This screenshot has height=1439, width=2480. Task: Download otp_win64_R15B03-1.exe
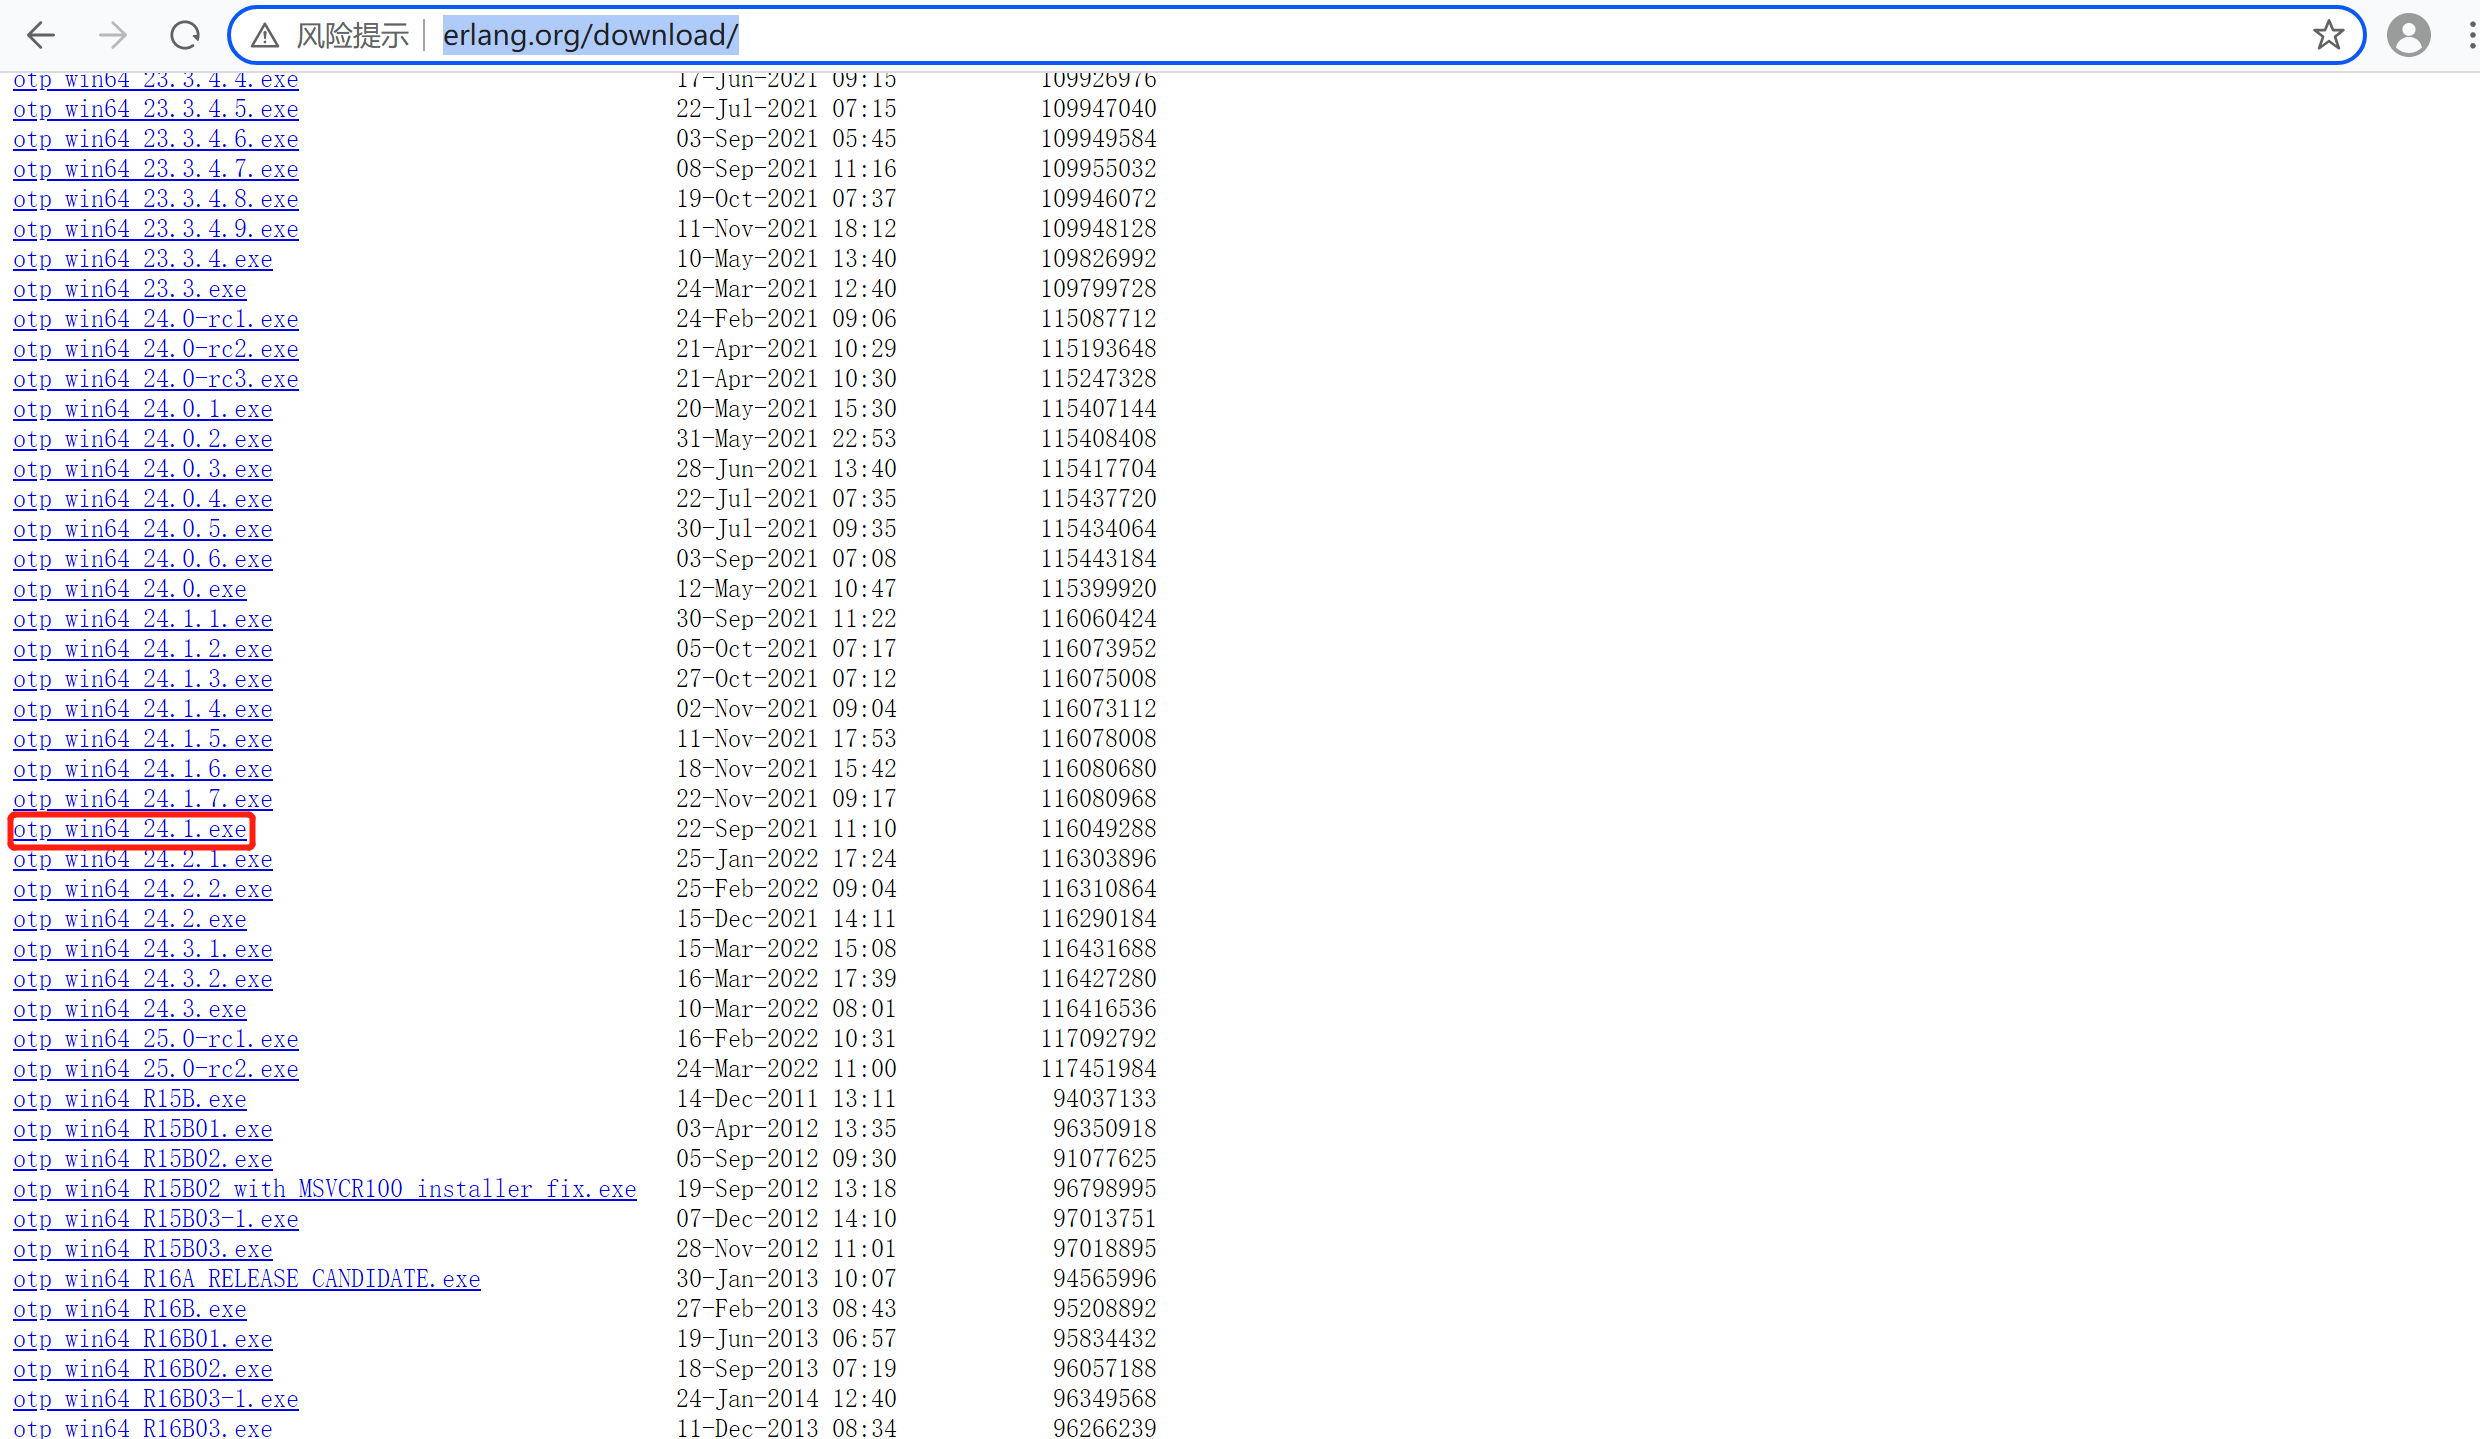click(156, 1219)
